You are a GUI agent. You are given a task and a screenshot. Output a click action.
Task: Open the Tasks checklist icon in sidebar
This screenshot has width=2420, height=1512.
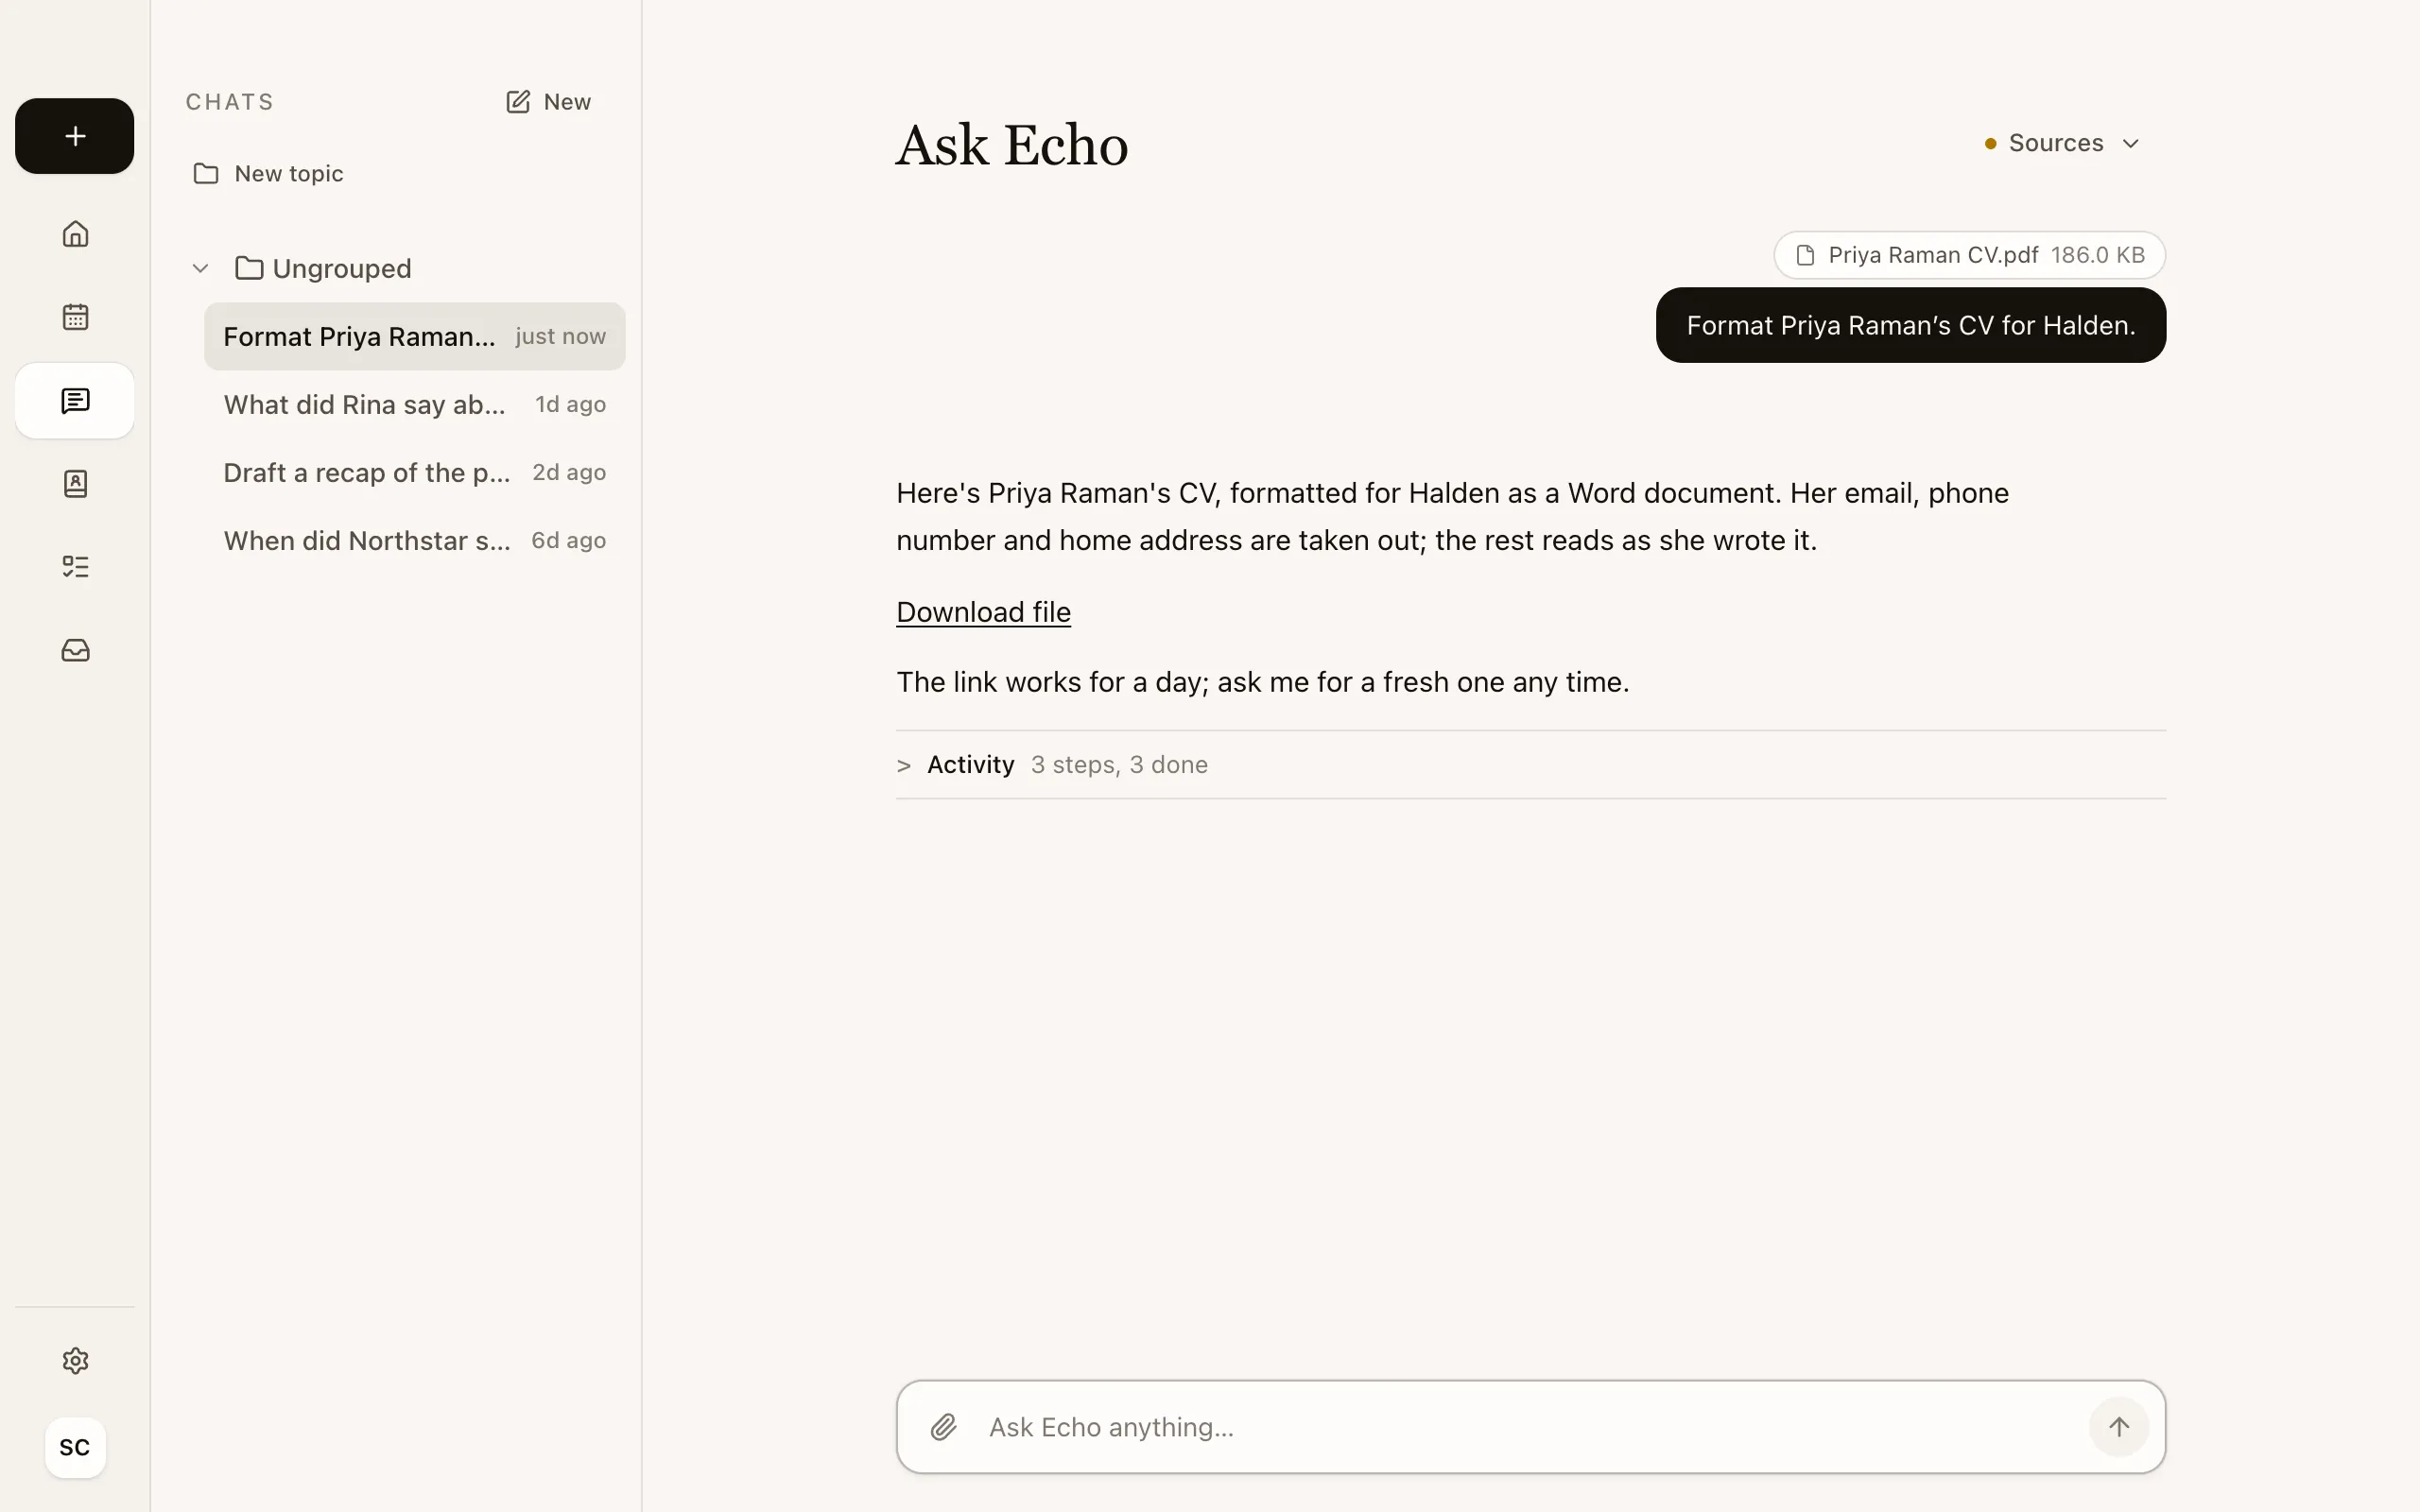point(75,567)
